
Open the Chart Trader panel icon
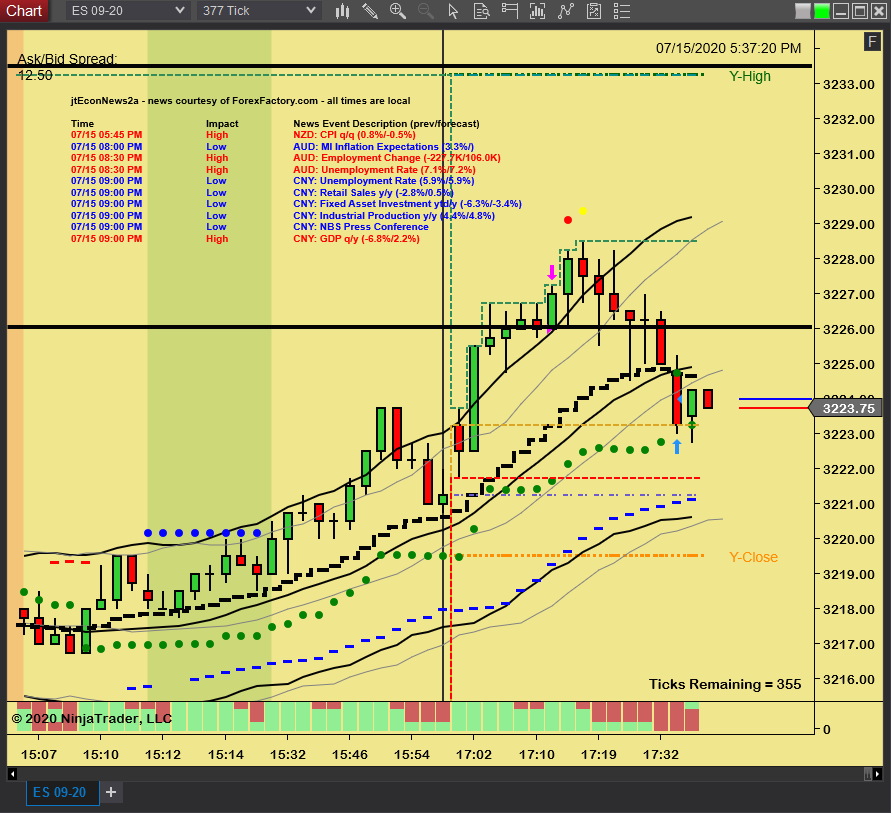coord(510,11)
